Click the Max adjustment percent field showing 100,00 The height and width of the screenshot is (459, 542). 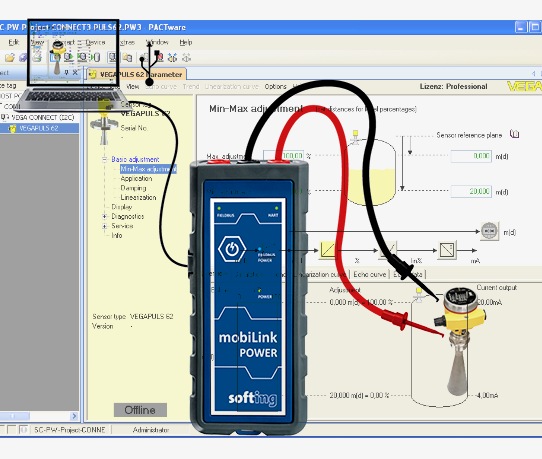click(x=284, y=156)
